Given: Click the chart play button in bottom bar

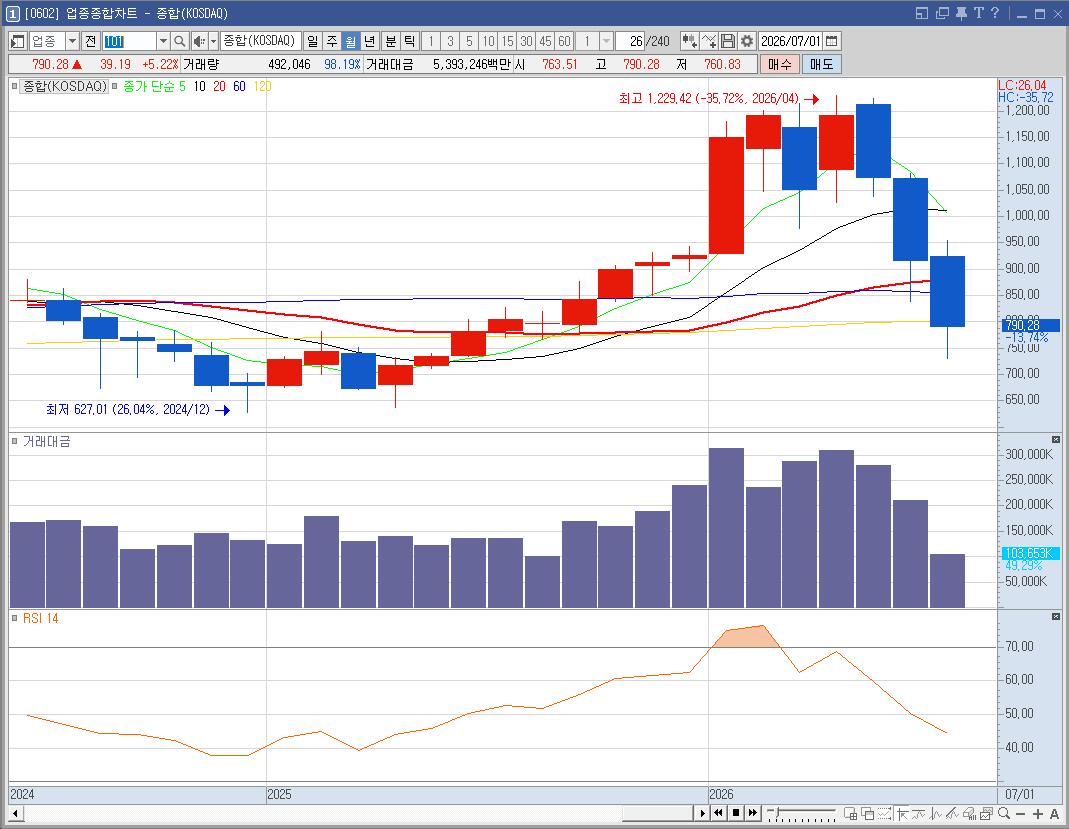Looking at the screenshot, I should pos(702,813).
